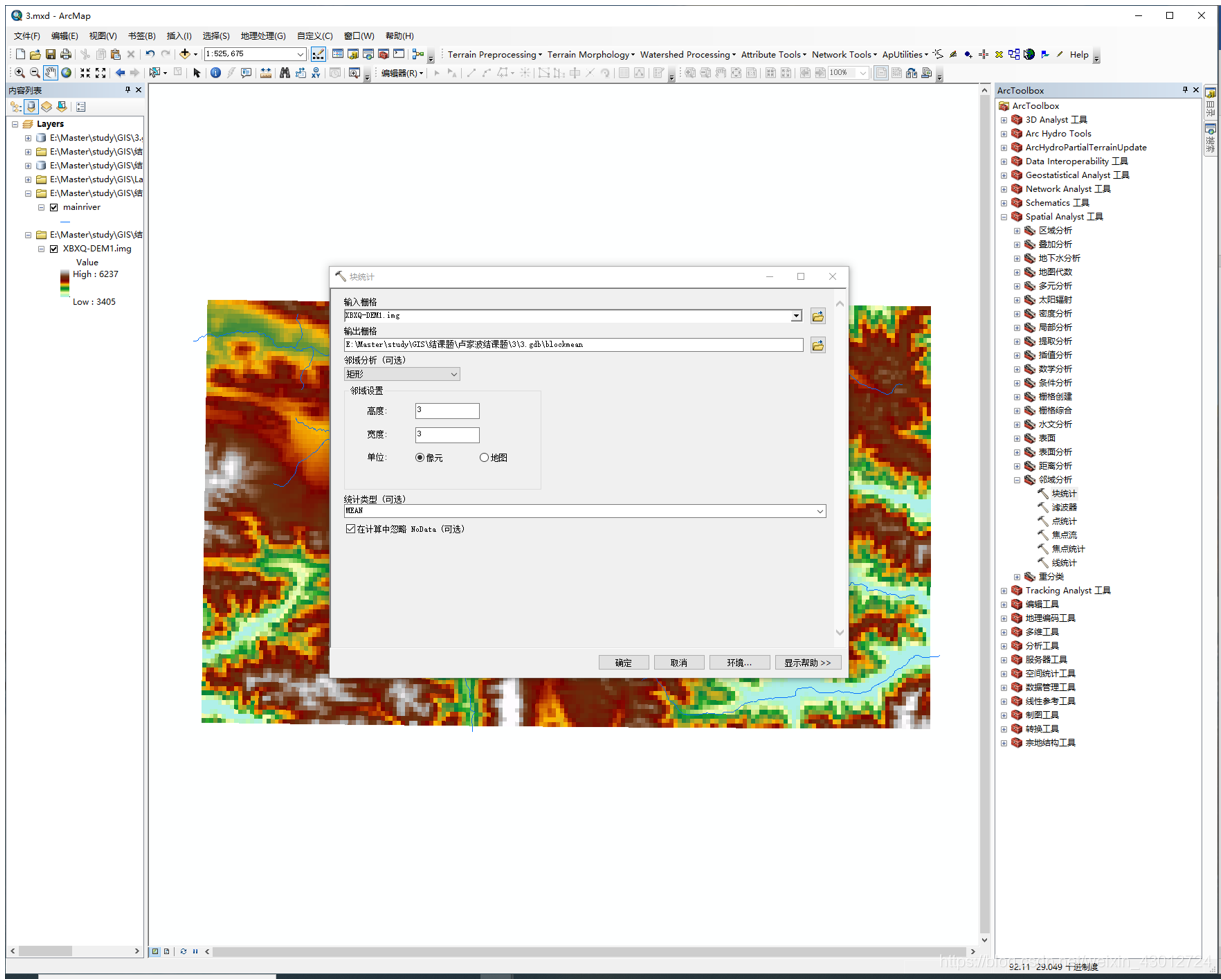Click the 显示帮助 >> button
1221x980 pixels.
click(x=808, y=663)
